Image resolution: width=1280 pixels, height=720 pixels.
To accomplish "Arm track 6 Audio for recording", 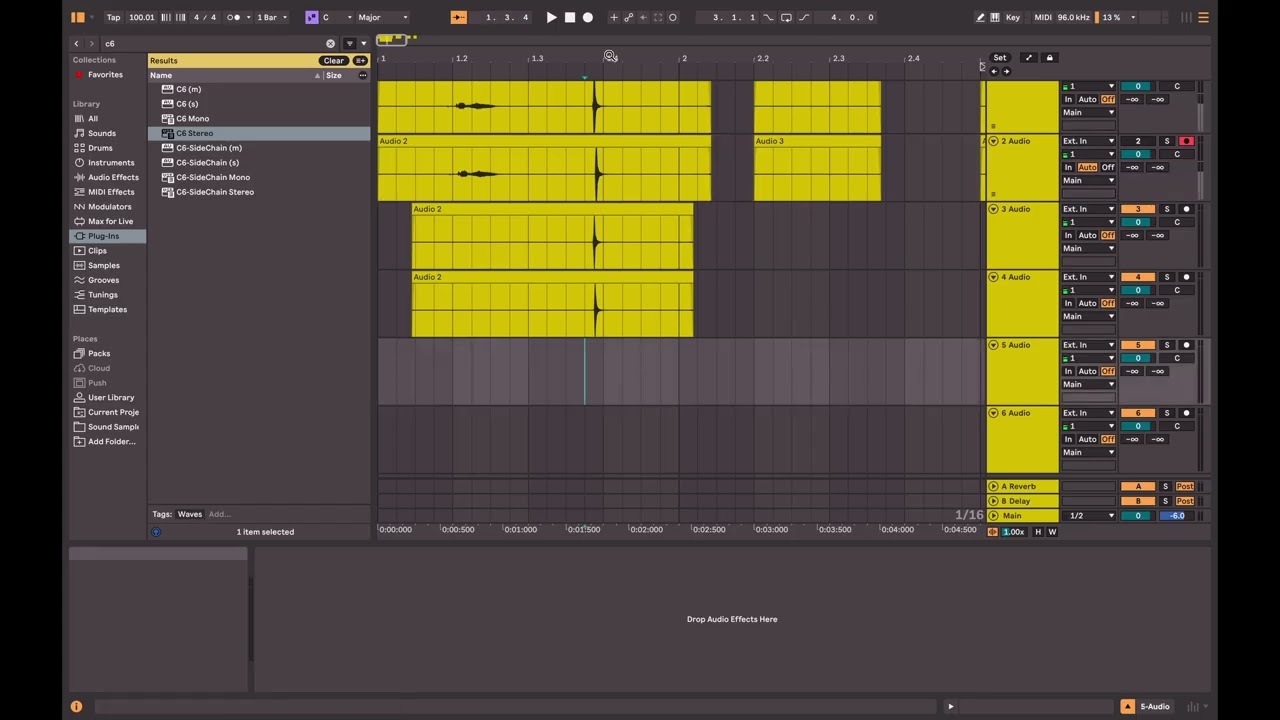I will [1186, 413].
